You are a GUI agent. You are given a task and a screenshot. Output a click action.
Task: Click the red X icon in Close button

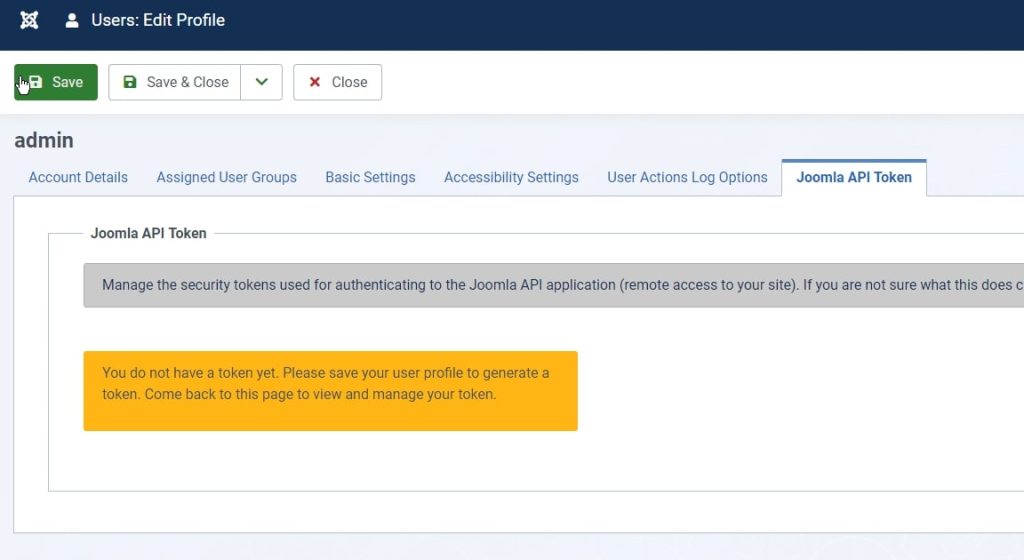pos(315,82)
